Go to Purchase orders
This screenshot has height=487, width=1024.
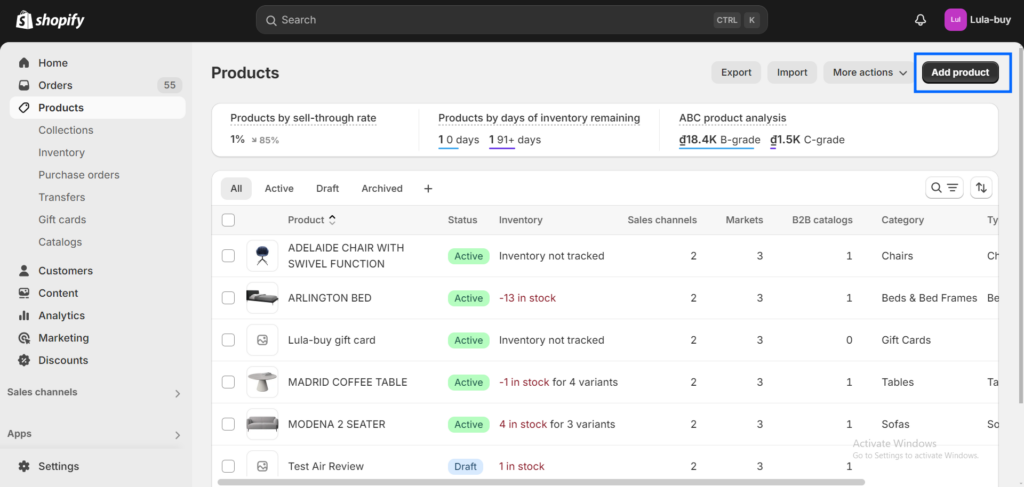coord(78,175)
